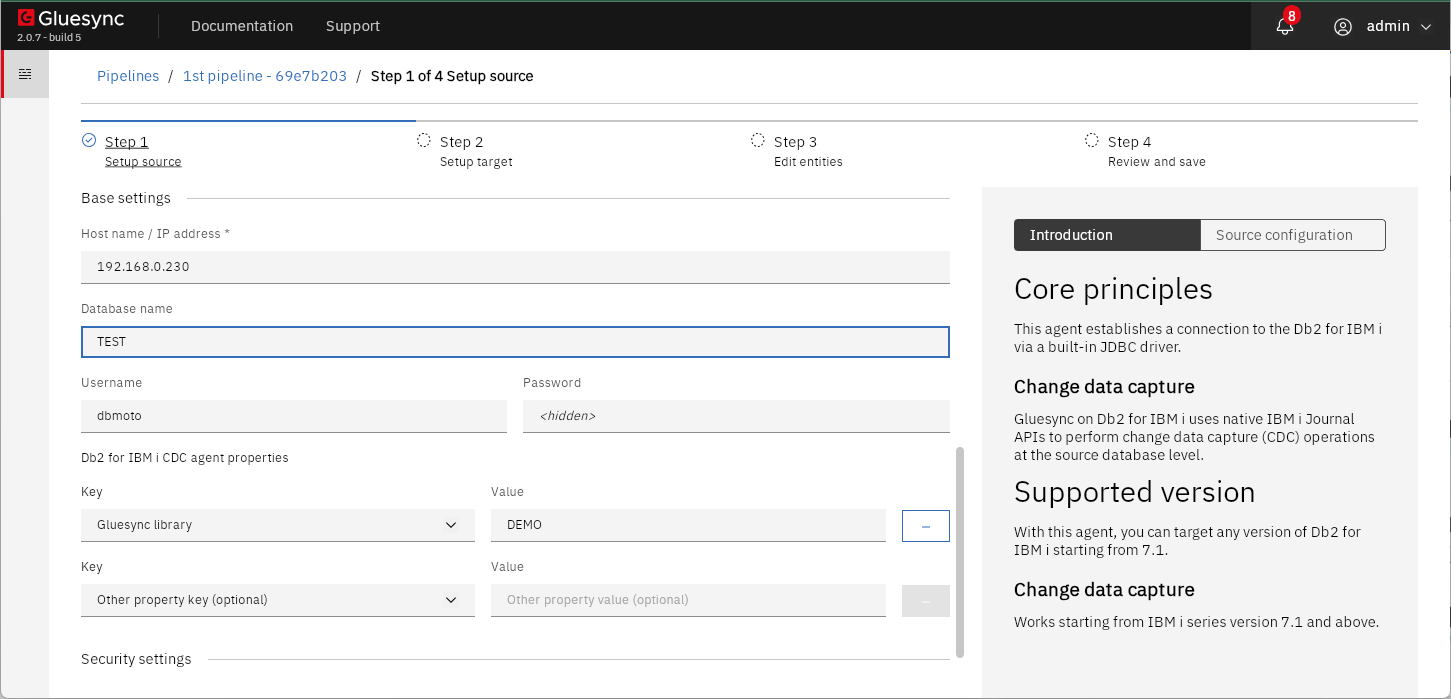Click the form's vertical scrollbar

[960, 552]
